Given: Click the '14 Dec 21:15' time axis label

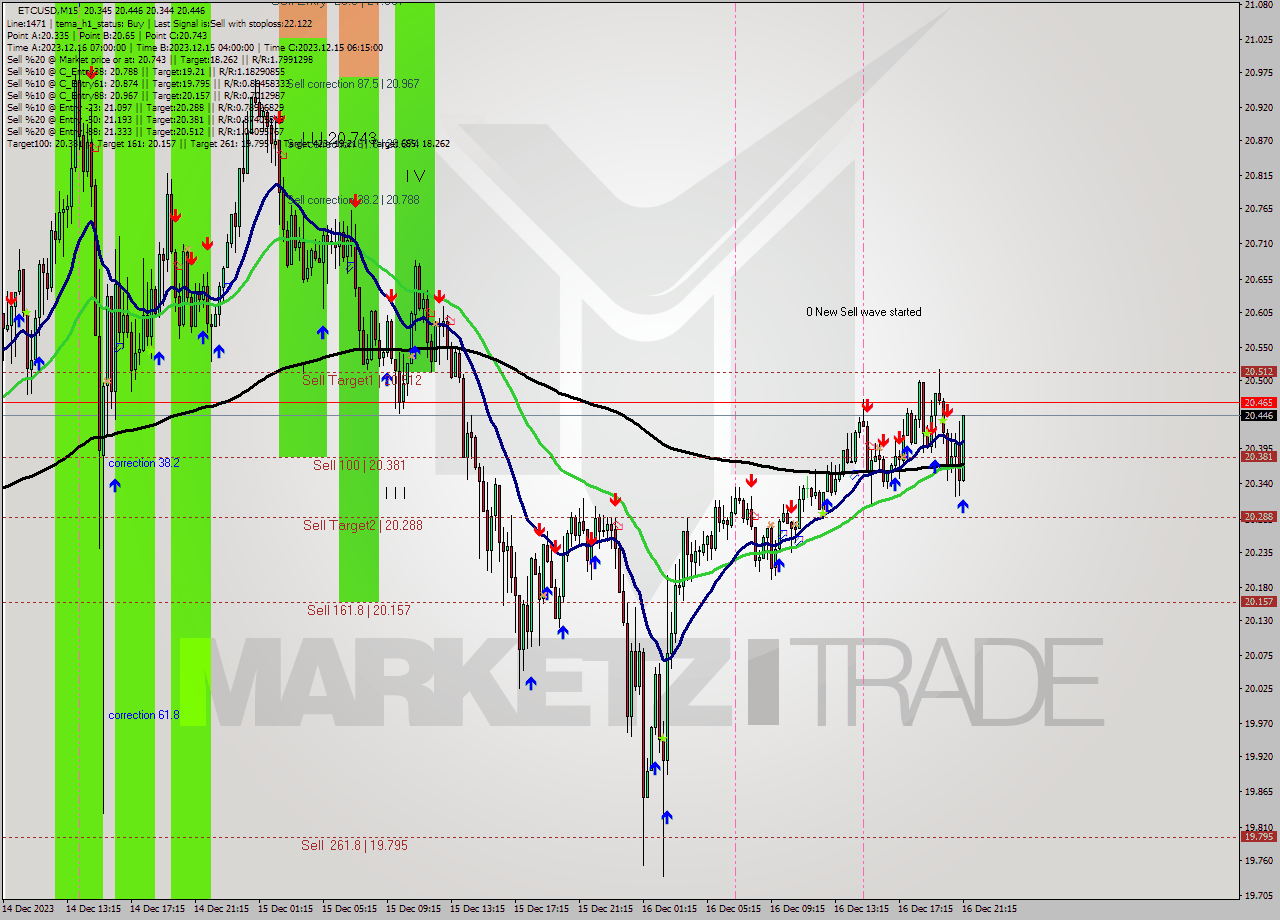Looking at the screenshot, I should pyautogui.click(x=221, y=909).
